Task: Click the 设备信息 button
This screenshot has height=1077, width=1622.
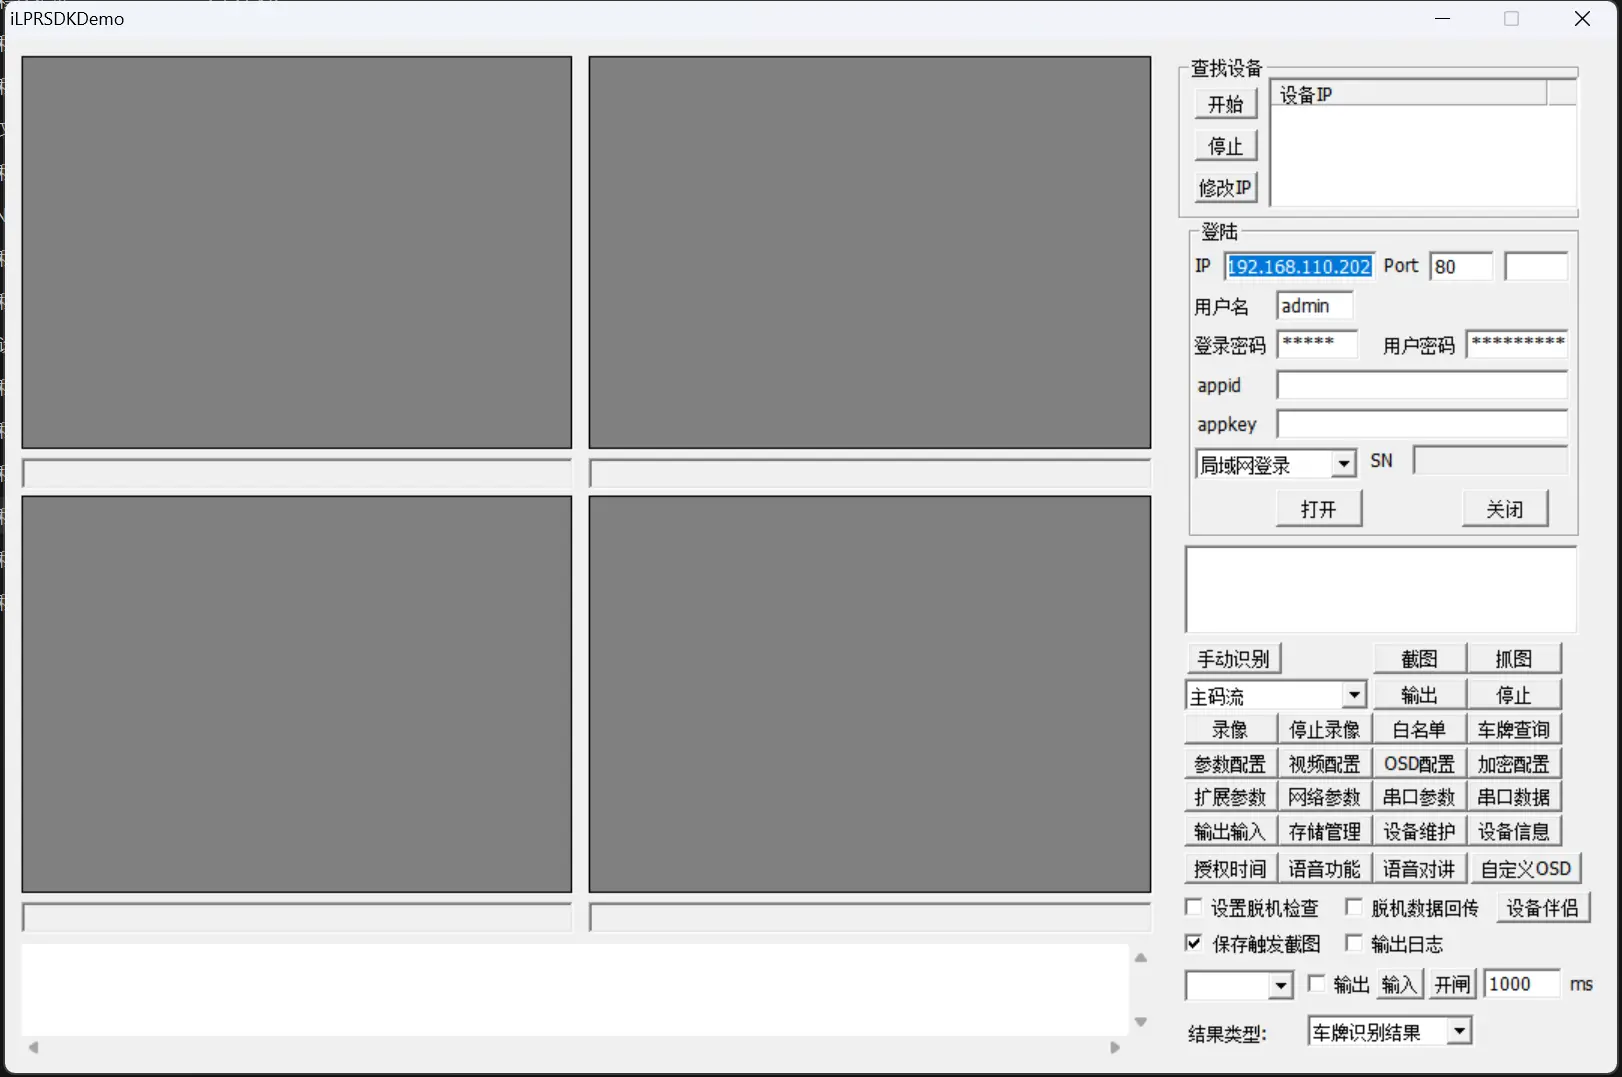Action: pos(1513,832)
